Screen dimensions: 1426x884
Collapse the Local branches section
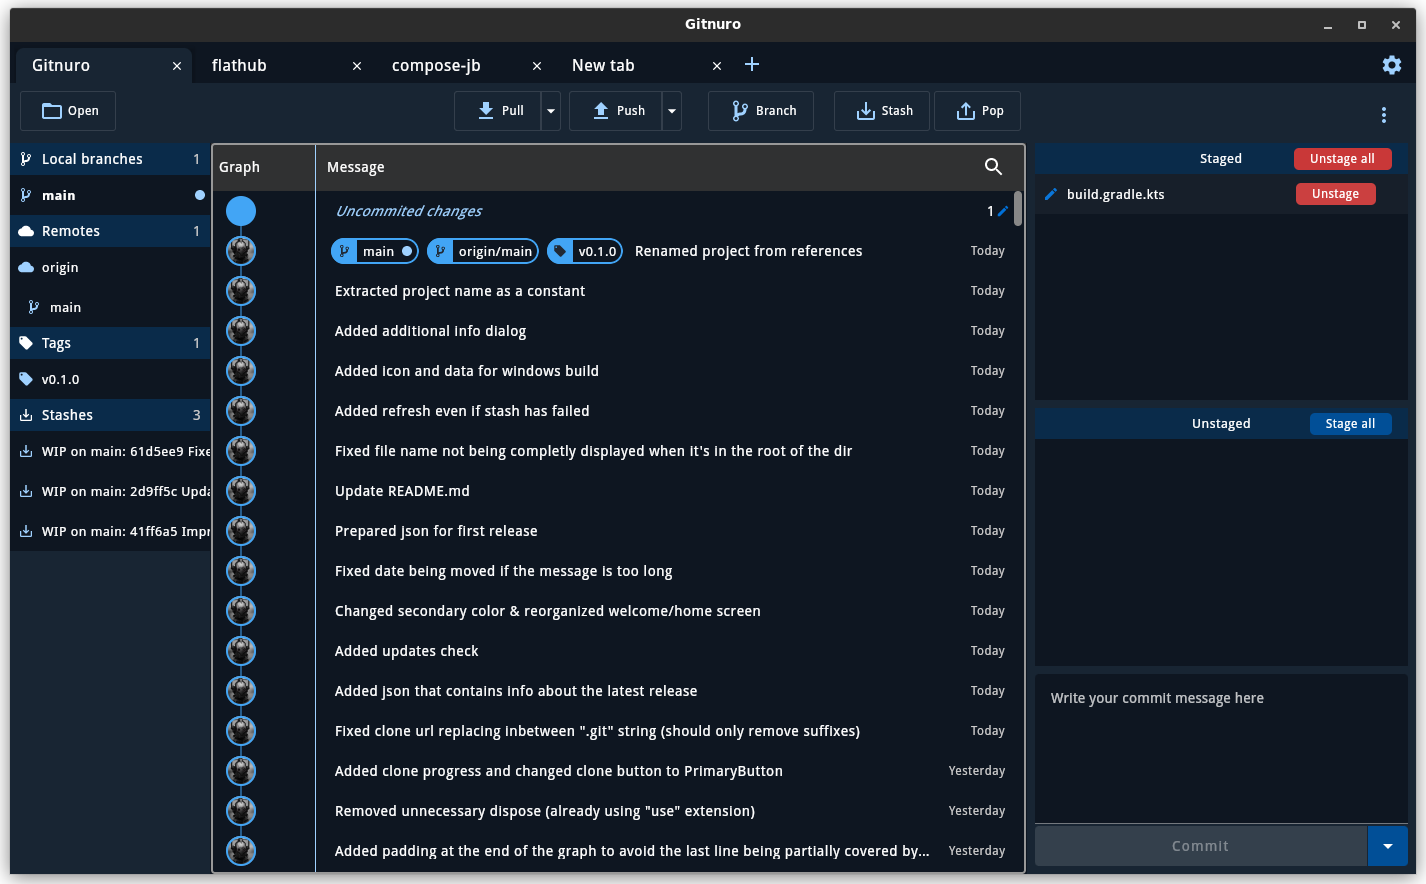[110, 159]
